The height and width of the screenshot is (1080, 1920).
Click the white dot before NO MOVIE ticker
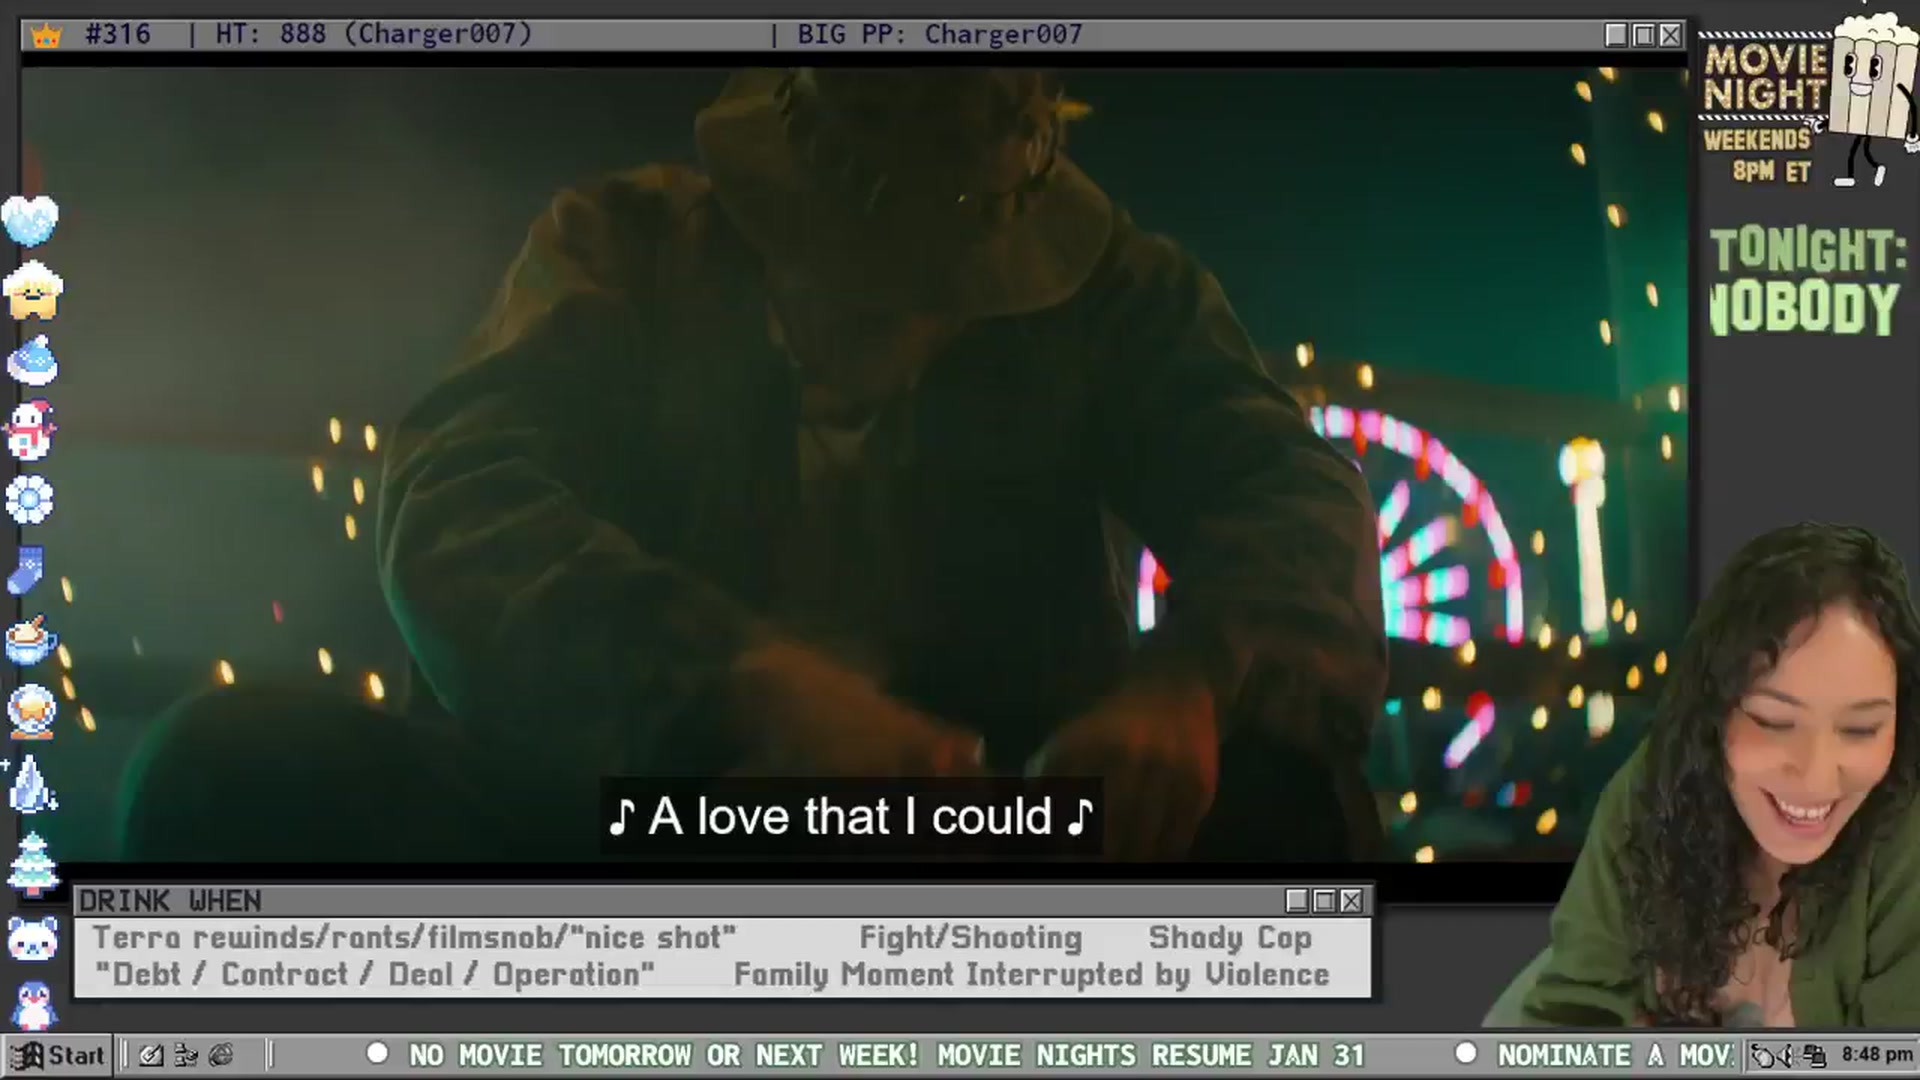tap(377, 1053)
